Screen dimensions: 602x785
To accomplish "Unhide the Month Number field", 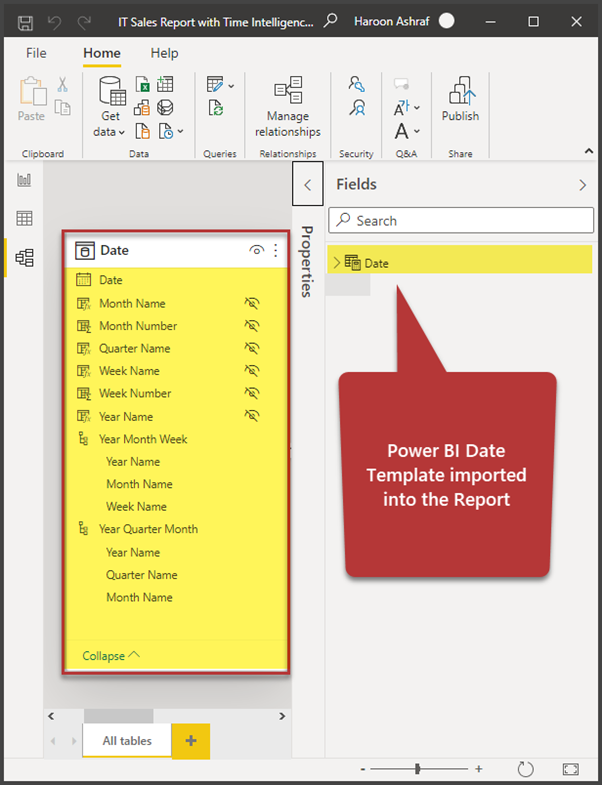I will coord(251,325).
